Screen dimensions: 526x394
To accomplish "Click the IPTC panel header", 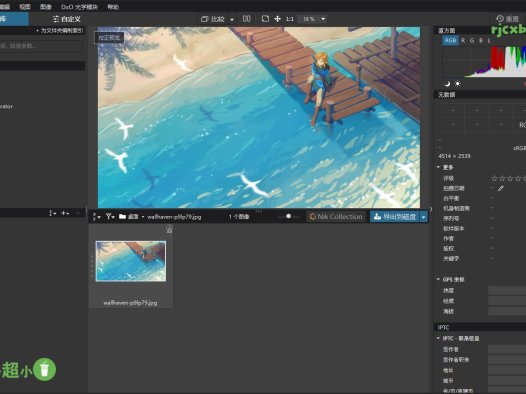I will [x=480, y=327].
